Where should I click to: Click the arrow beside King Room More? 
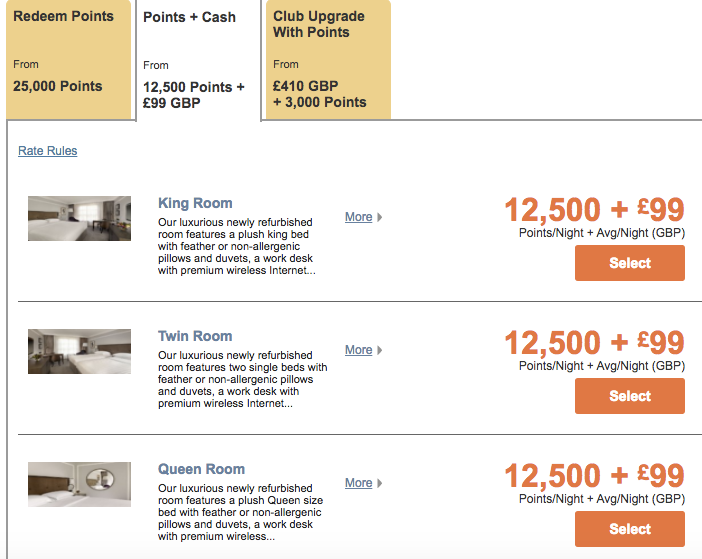click(380, 217)
